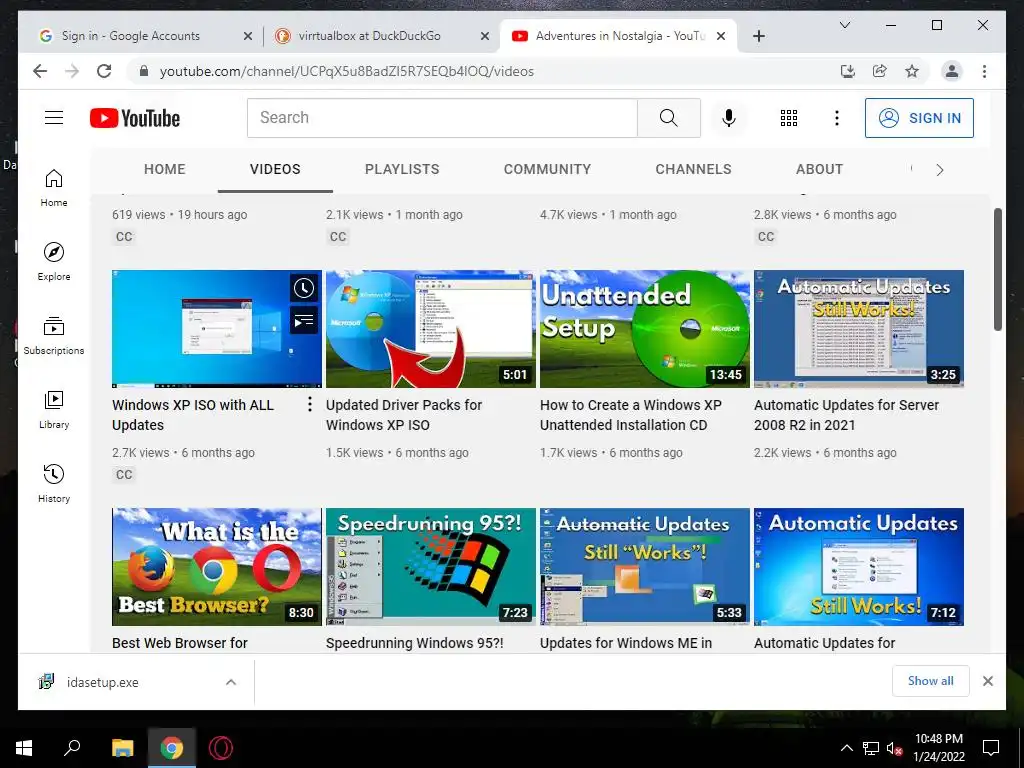The height and width of the screenshot is (768, 1024).
Task: Open the Windows Start menu
Action: click(24, 748)
